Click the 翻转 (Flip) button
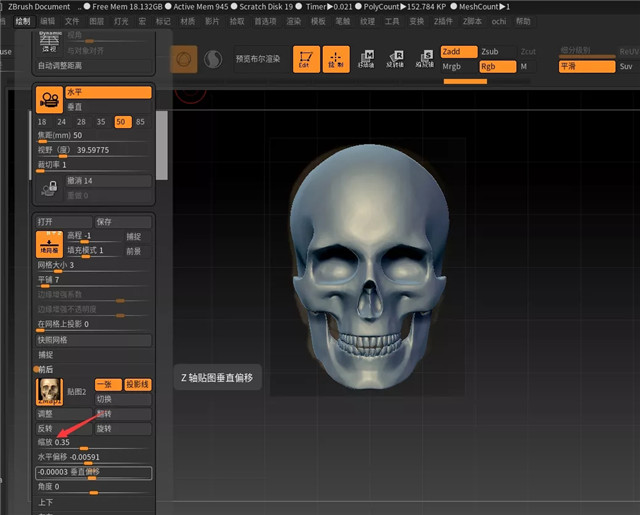 click(123, 414)
